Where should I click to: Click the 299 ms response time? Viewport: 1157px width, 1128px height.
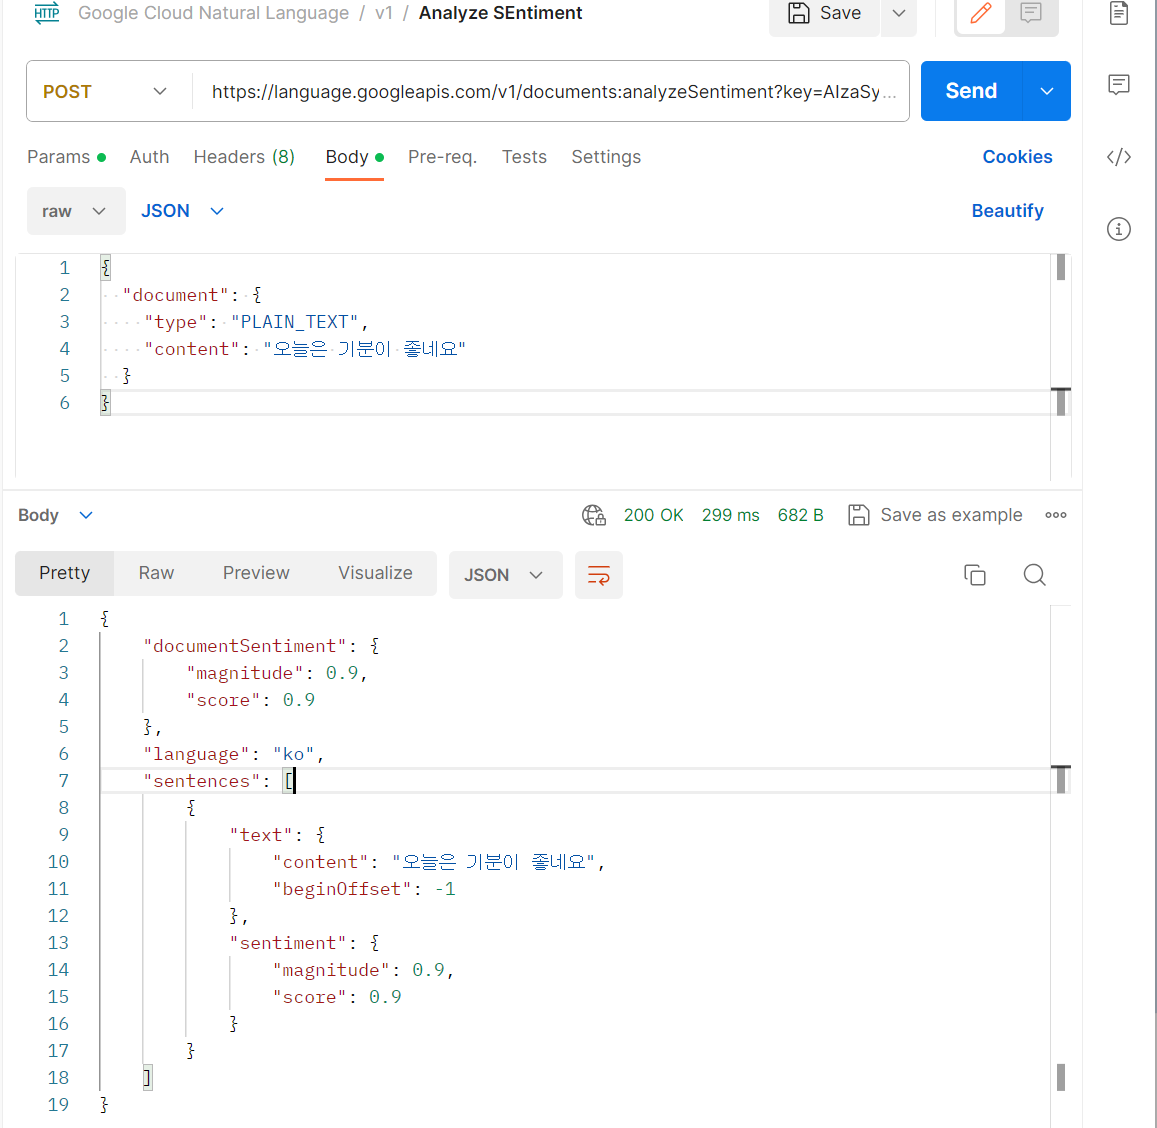(x=730, y=515)
